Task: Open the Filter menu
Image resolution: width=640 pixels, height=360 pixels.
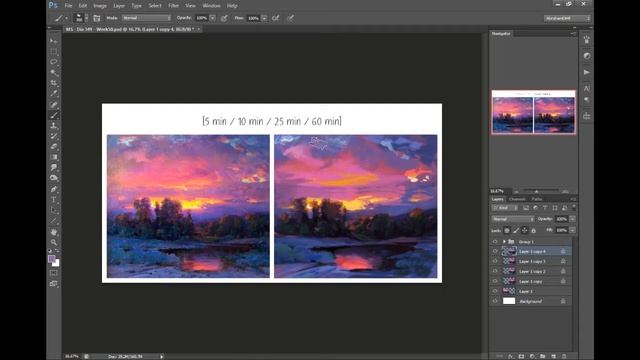Action: point(173,6)
